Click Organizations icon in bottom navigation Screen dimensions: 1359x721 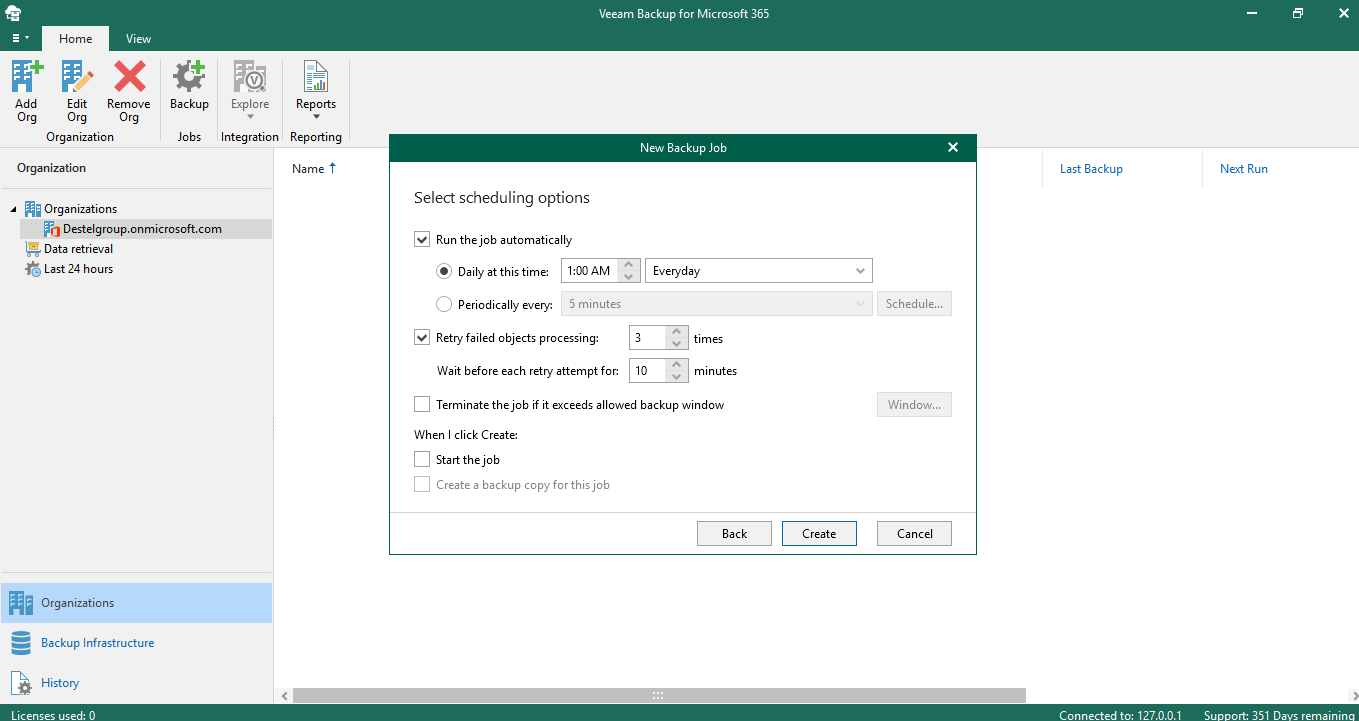point(20,603)
